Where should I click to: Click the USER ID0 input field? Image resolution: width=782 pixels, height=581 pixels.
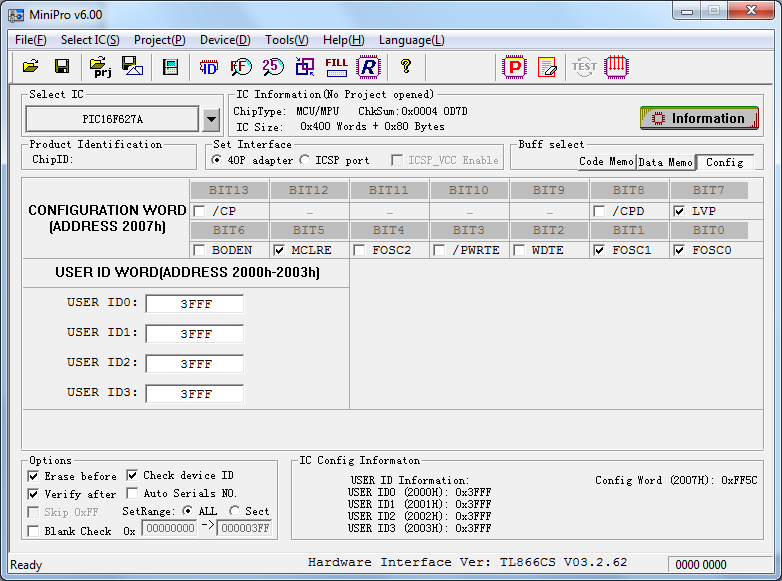click(x=195, y=304)
